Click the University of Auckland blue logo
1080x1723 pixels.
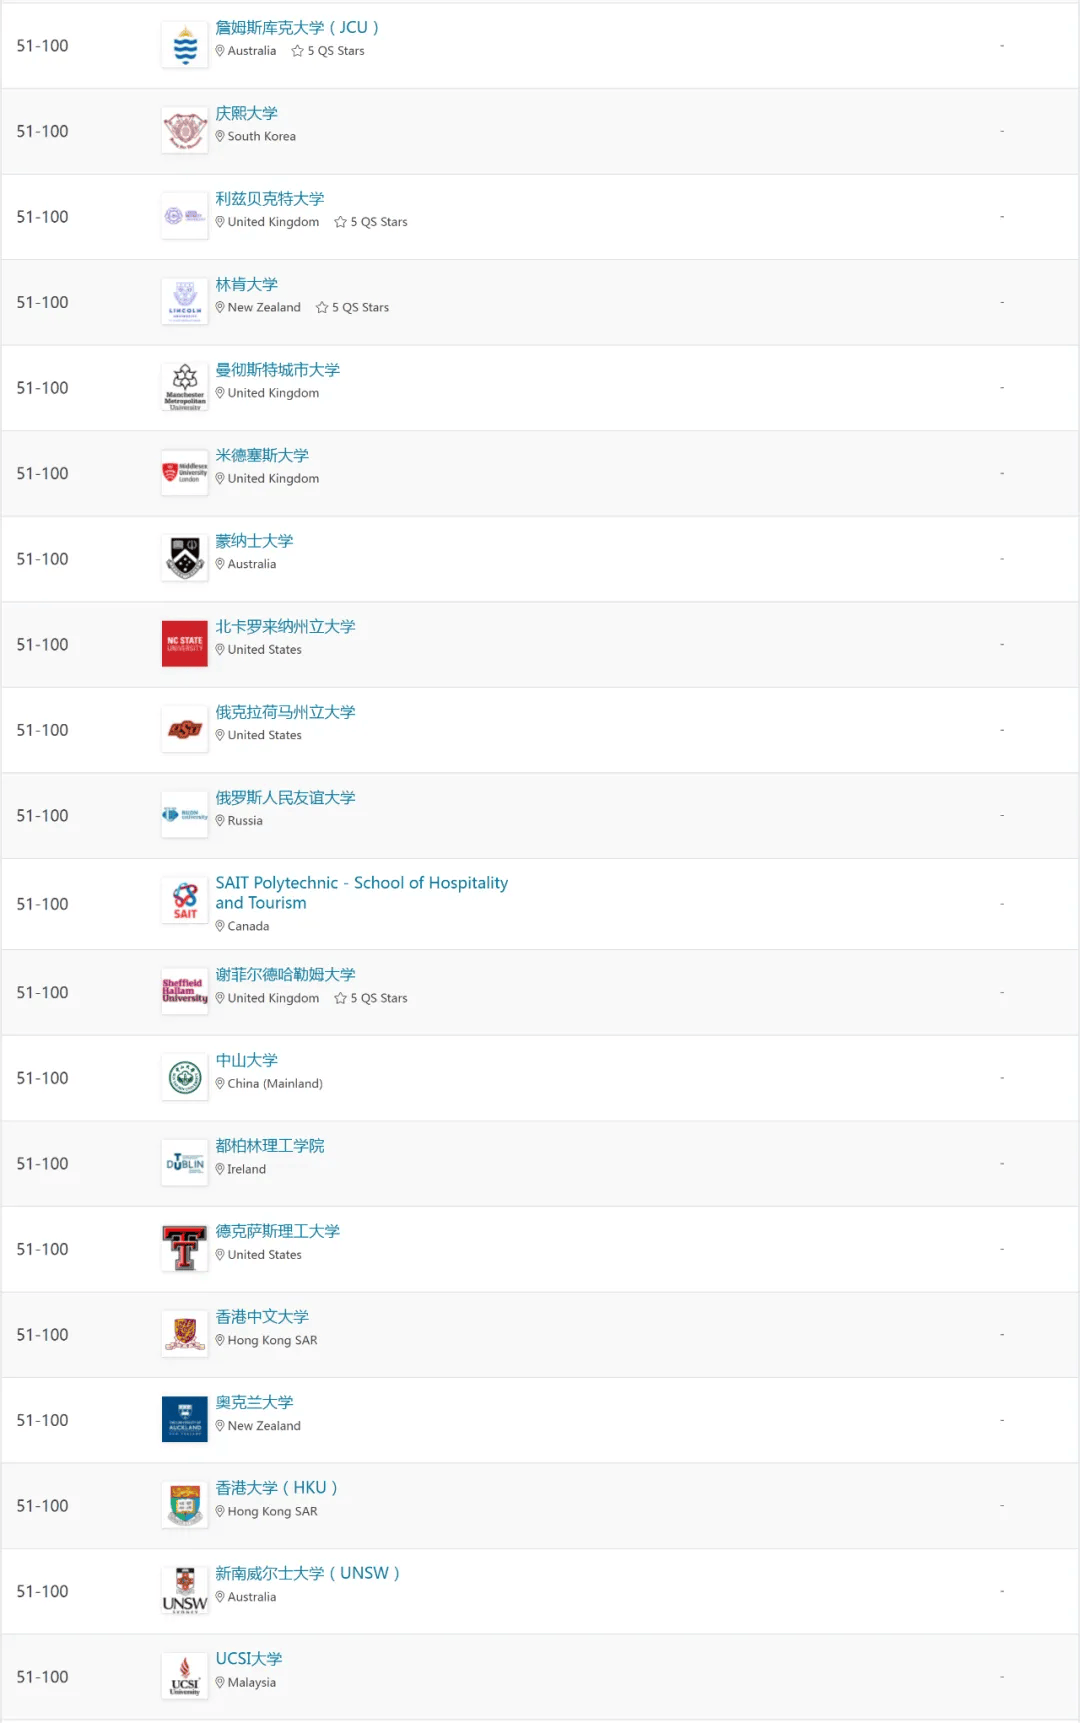(x=185, y=1420)
